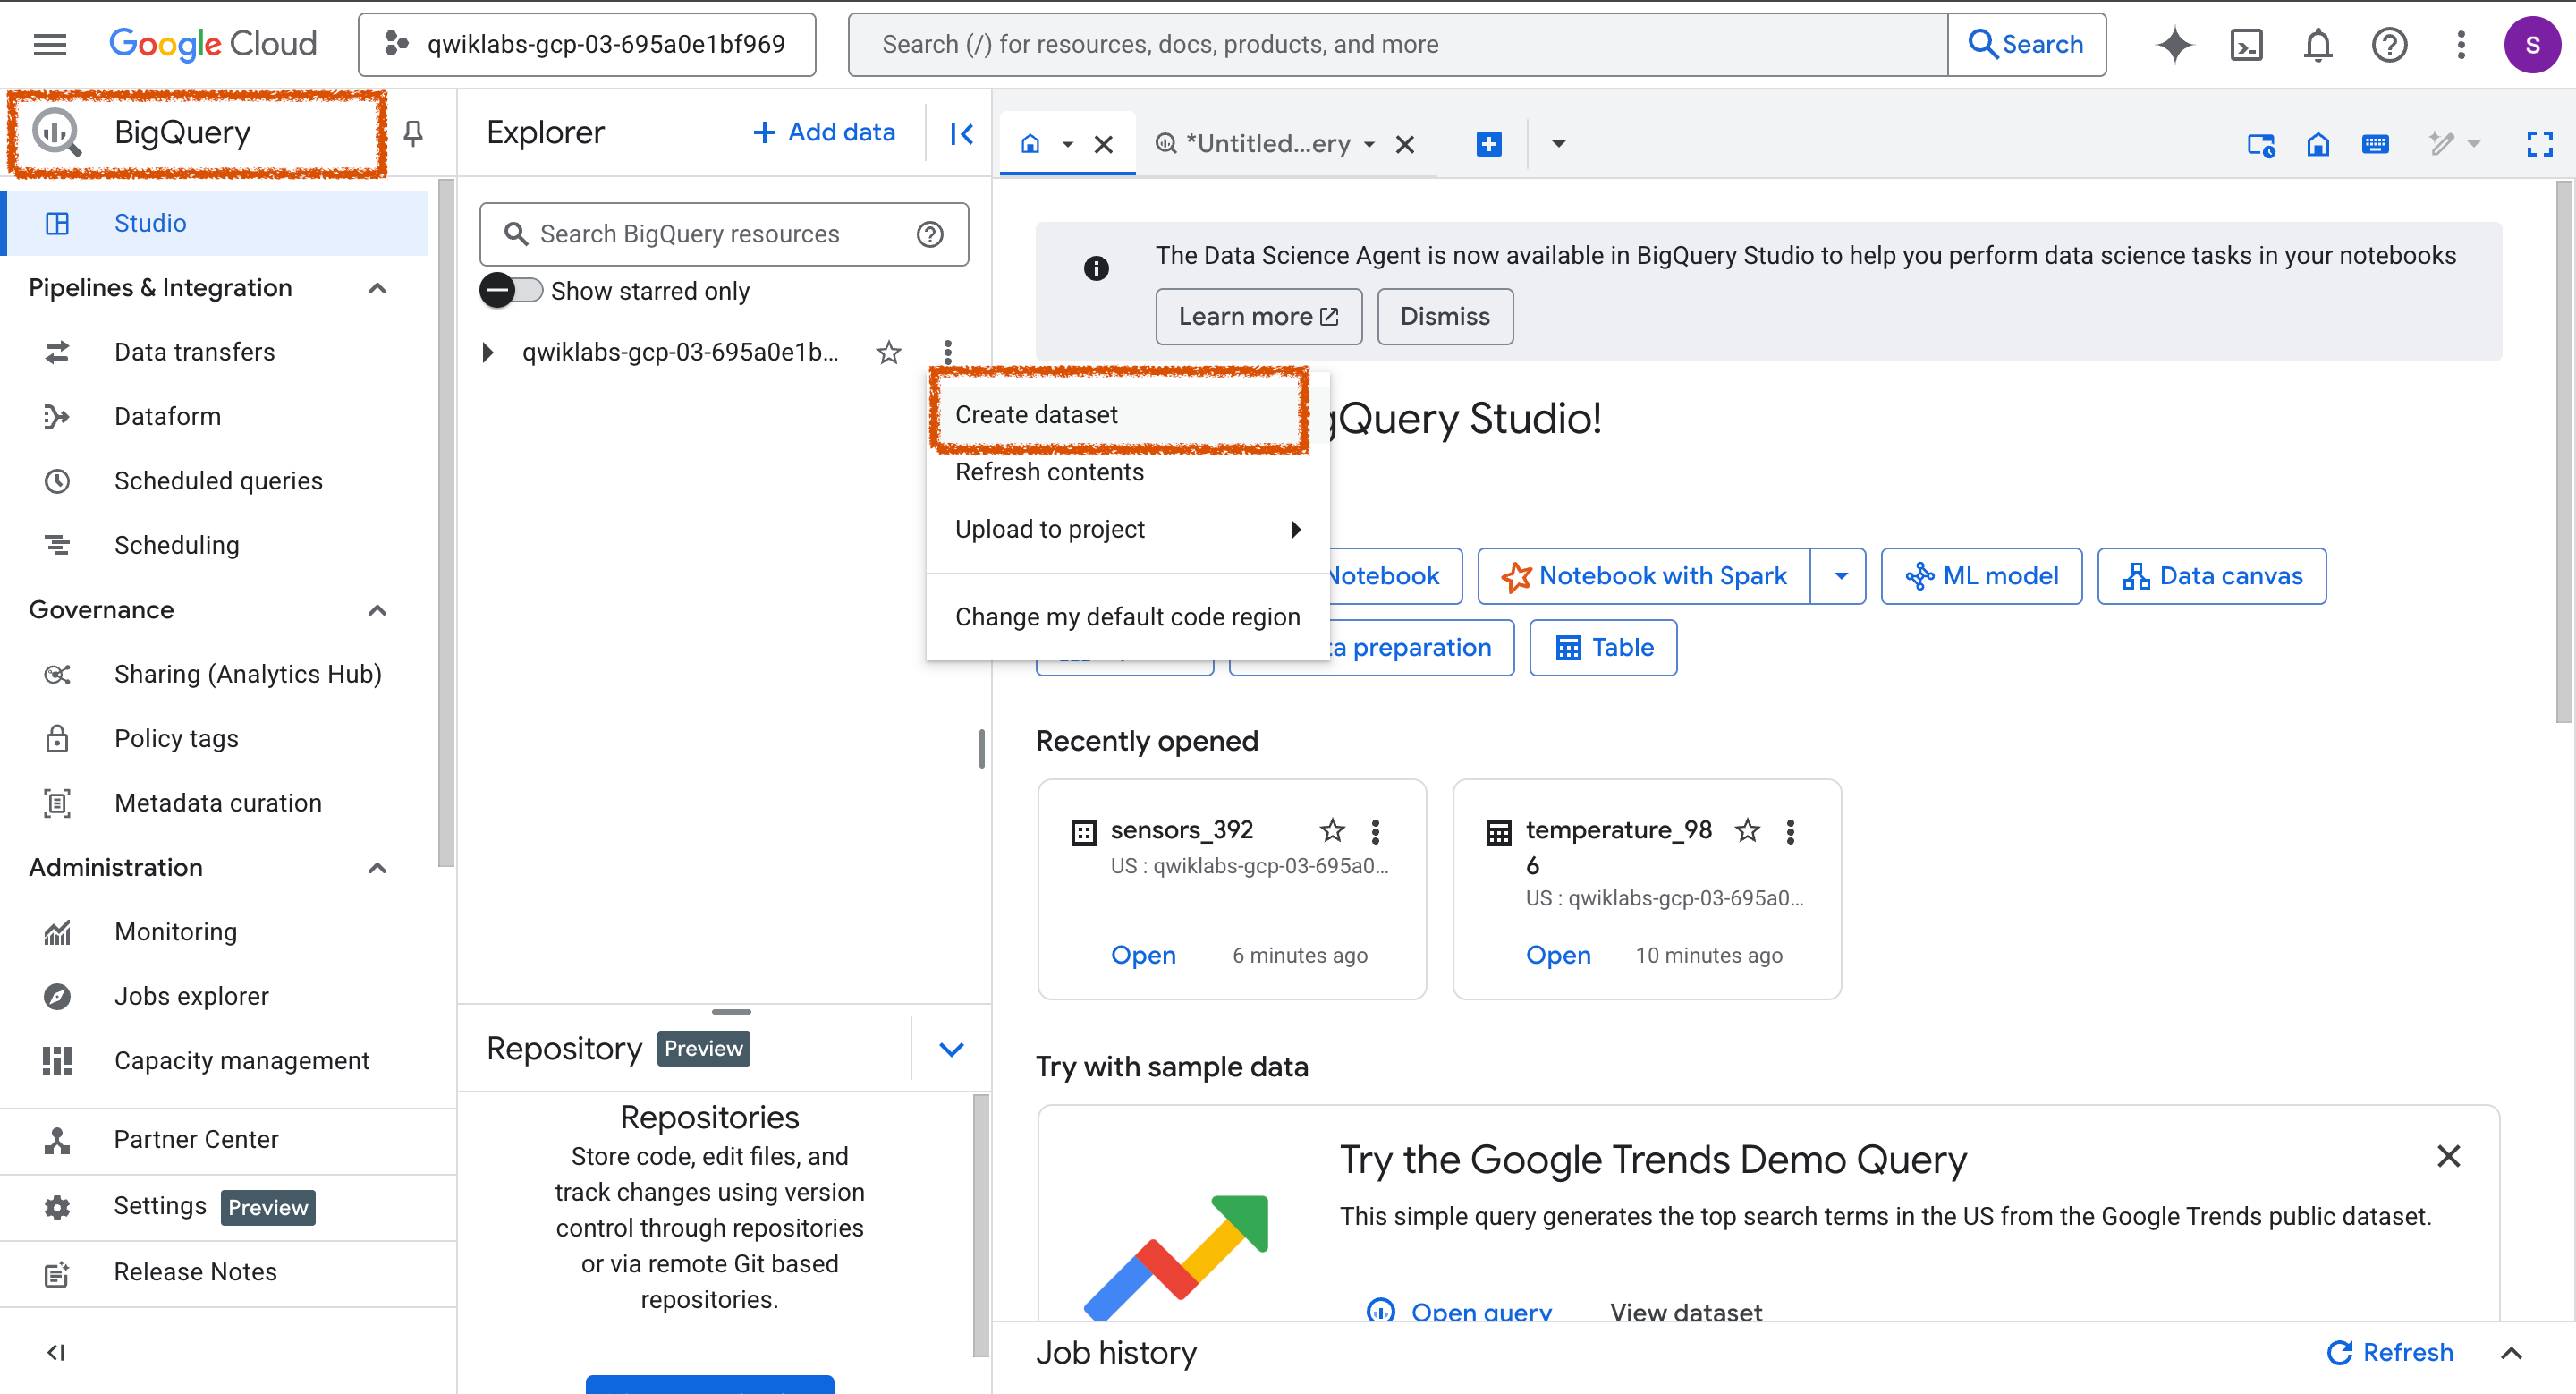Enter full screen mode icon

pos(2539,144)
